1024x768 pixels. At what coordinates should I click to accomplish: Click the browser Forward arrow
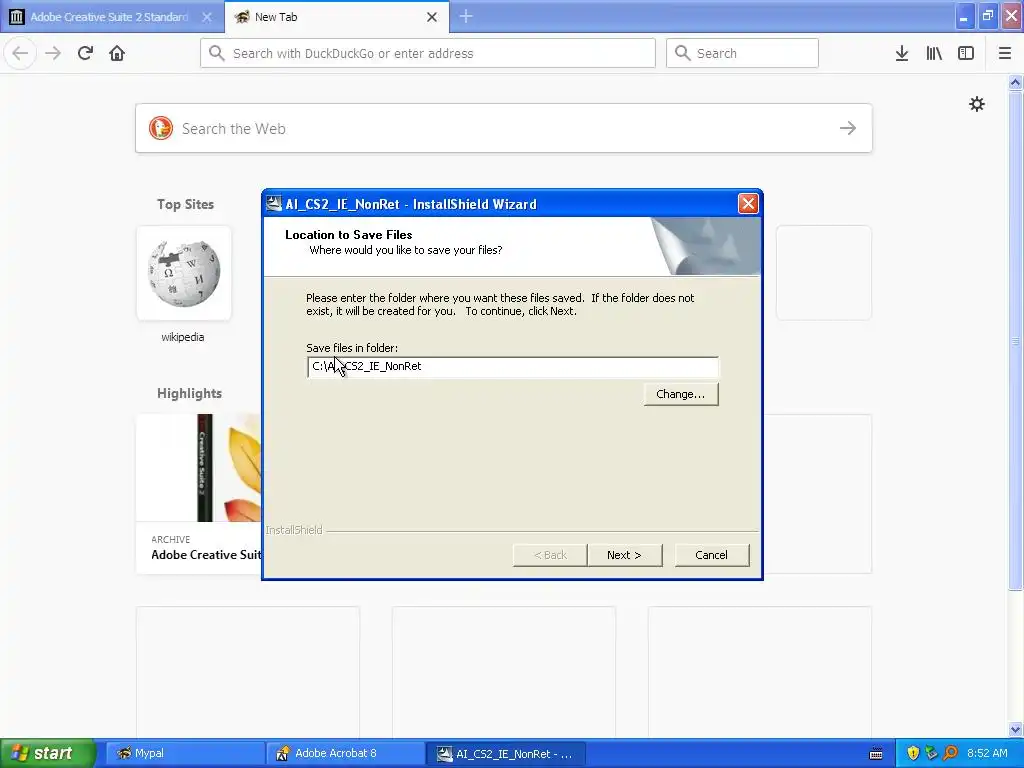coord(53,53)
